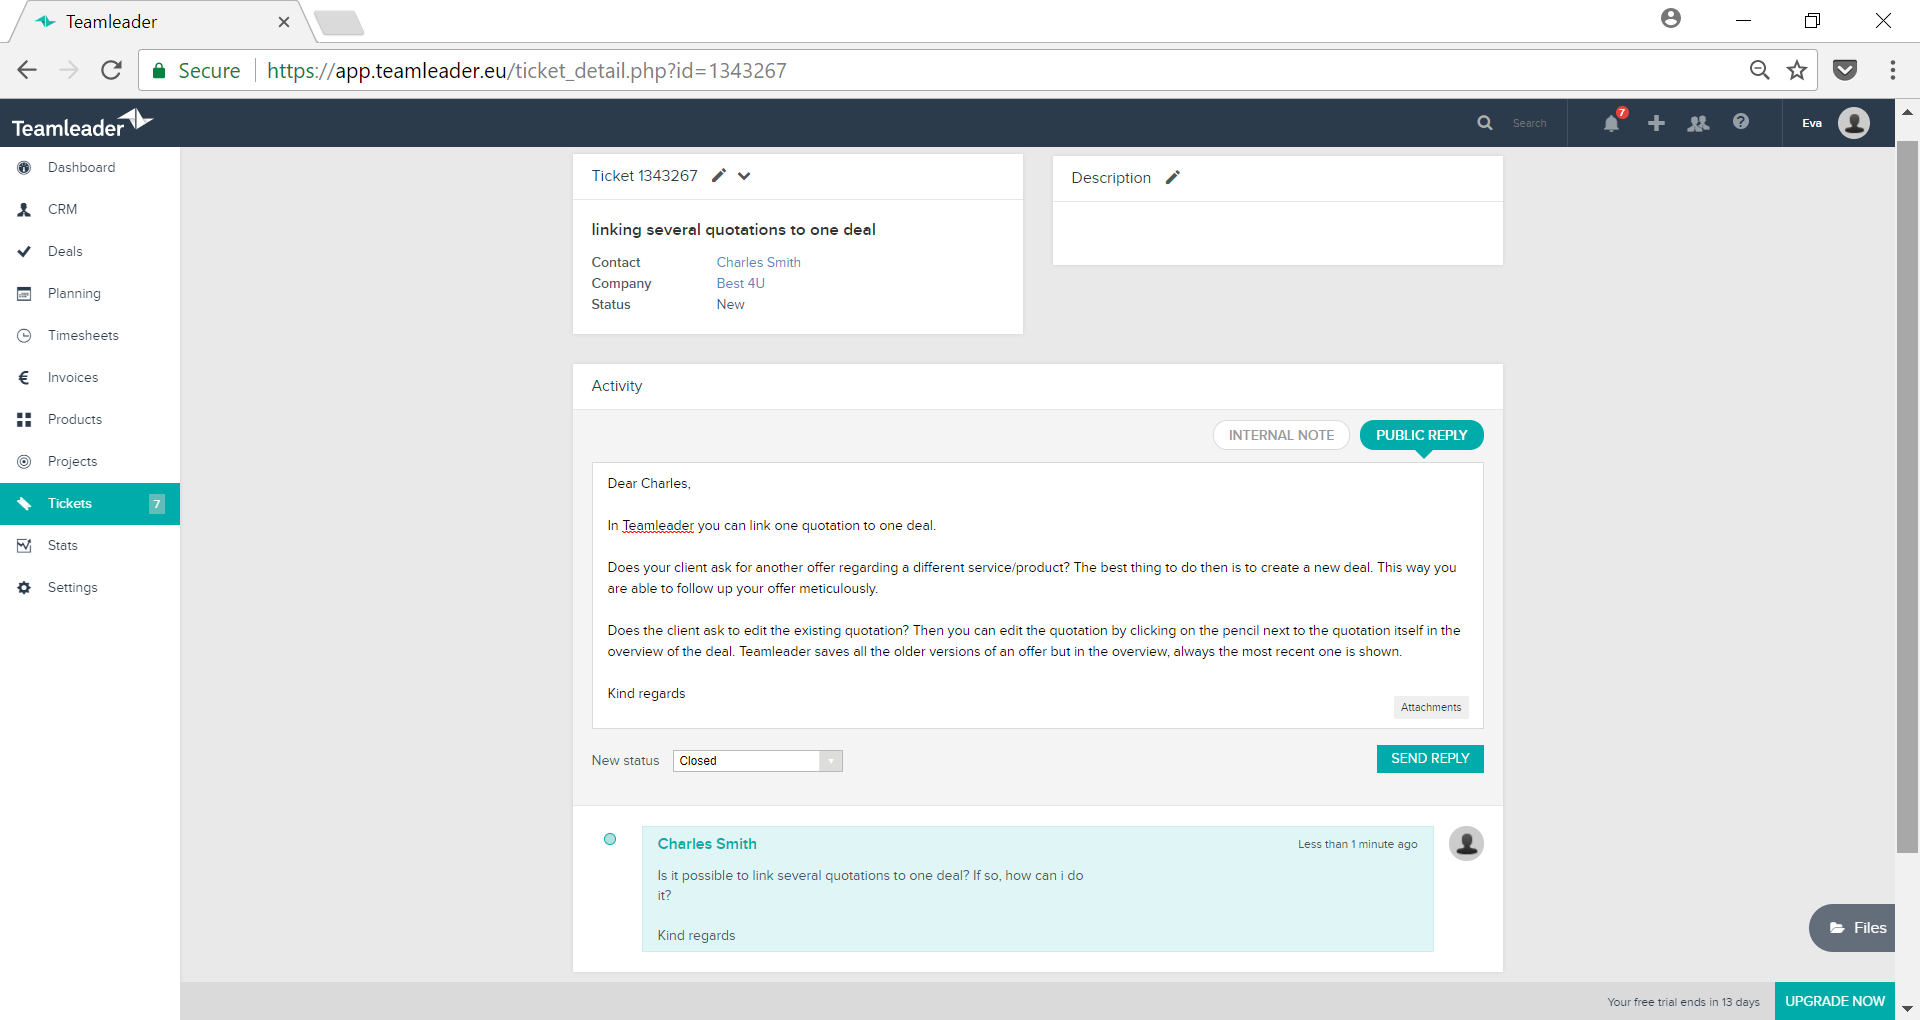Click the CRM person icon in sidebar

pos(24,210)
